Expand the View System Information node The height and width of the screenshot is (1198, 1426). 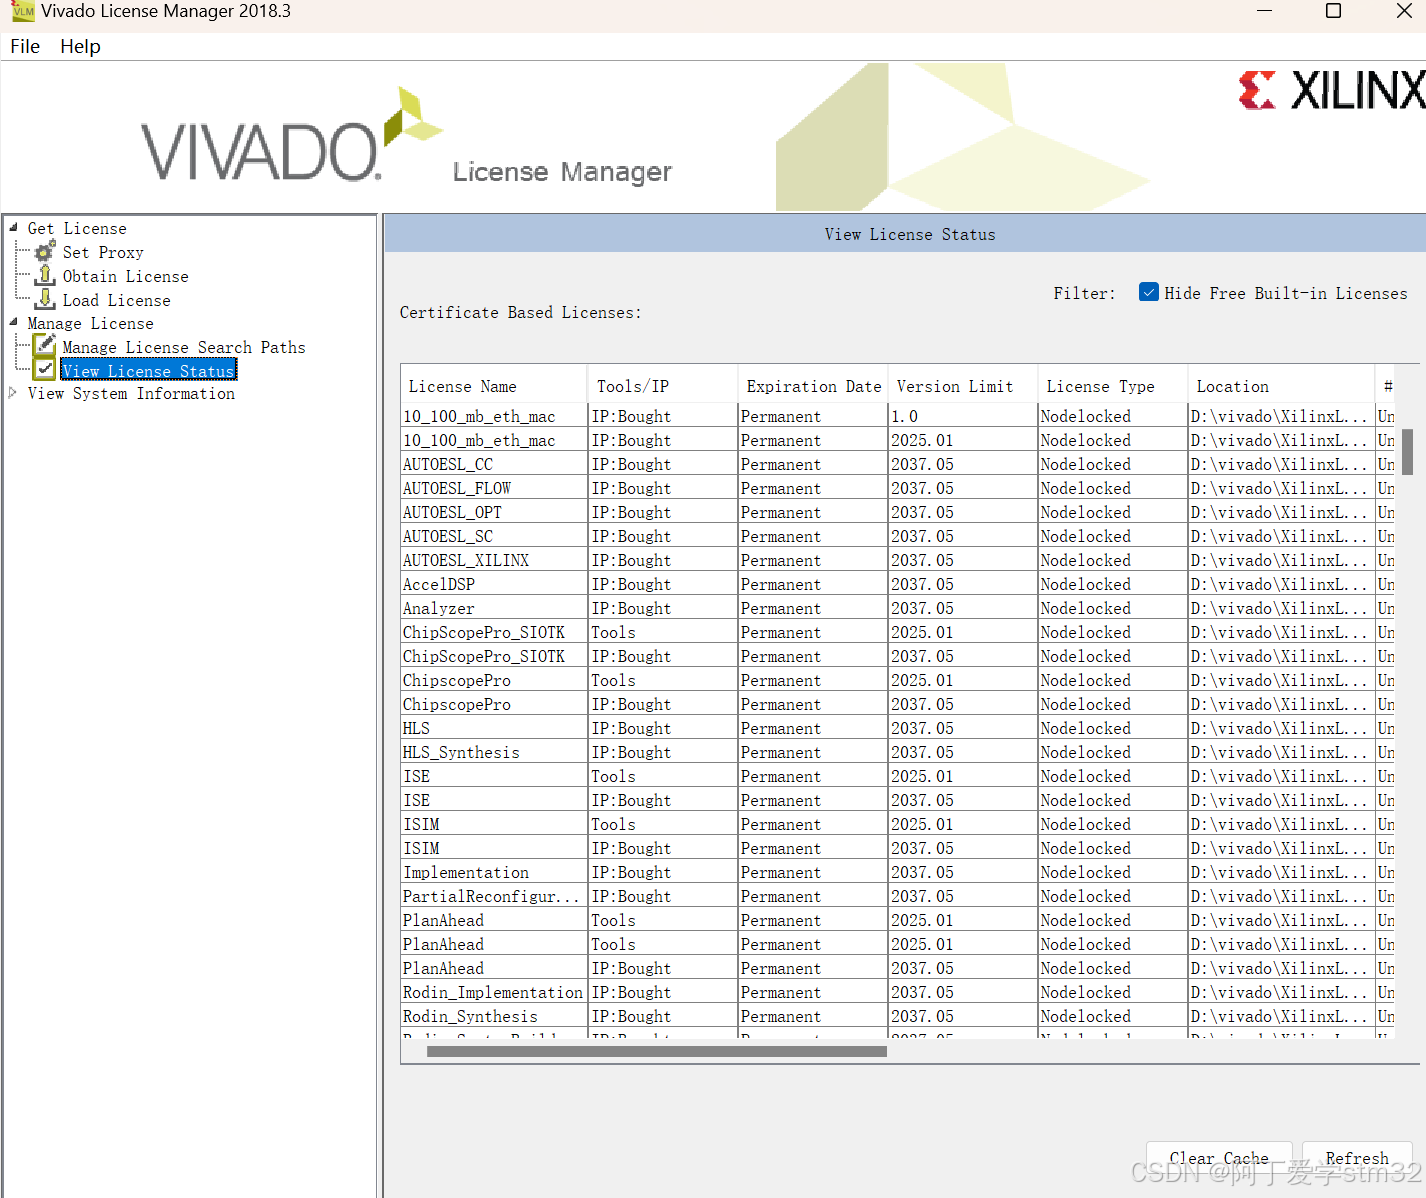13,393
